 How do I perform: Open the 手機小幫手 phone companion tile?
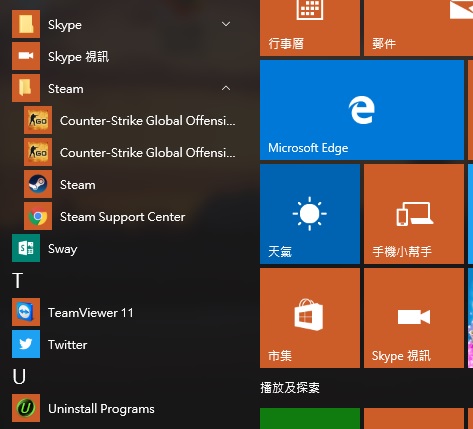414,214
